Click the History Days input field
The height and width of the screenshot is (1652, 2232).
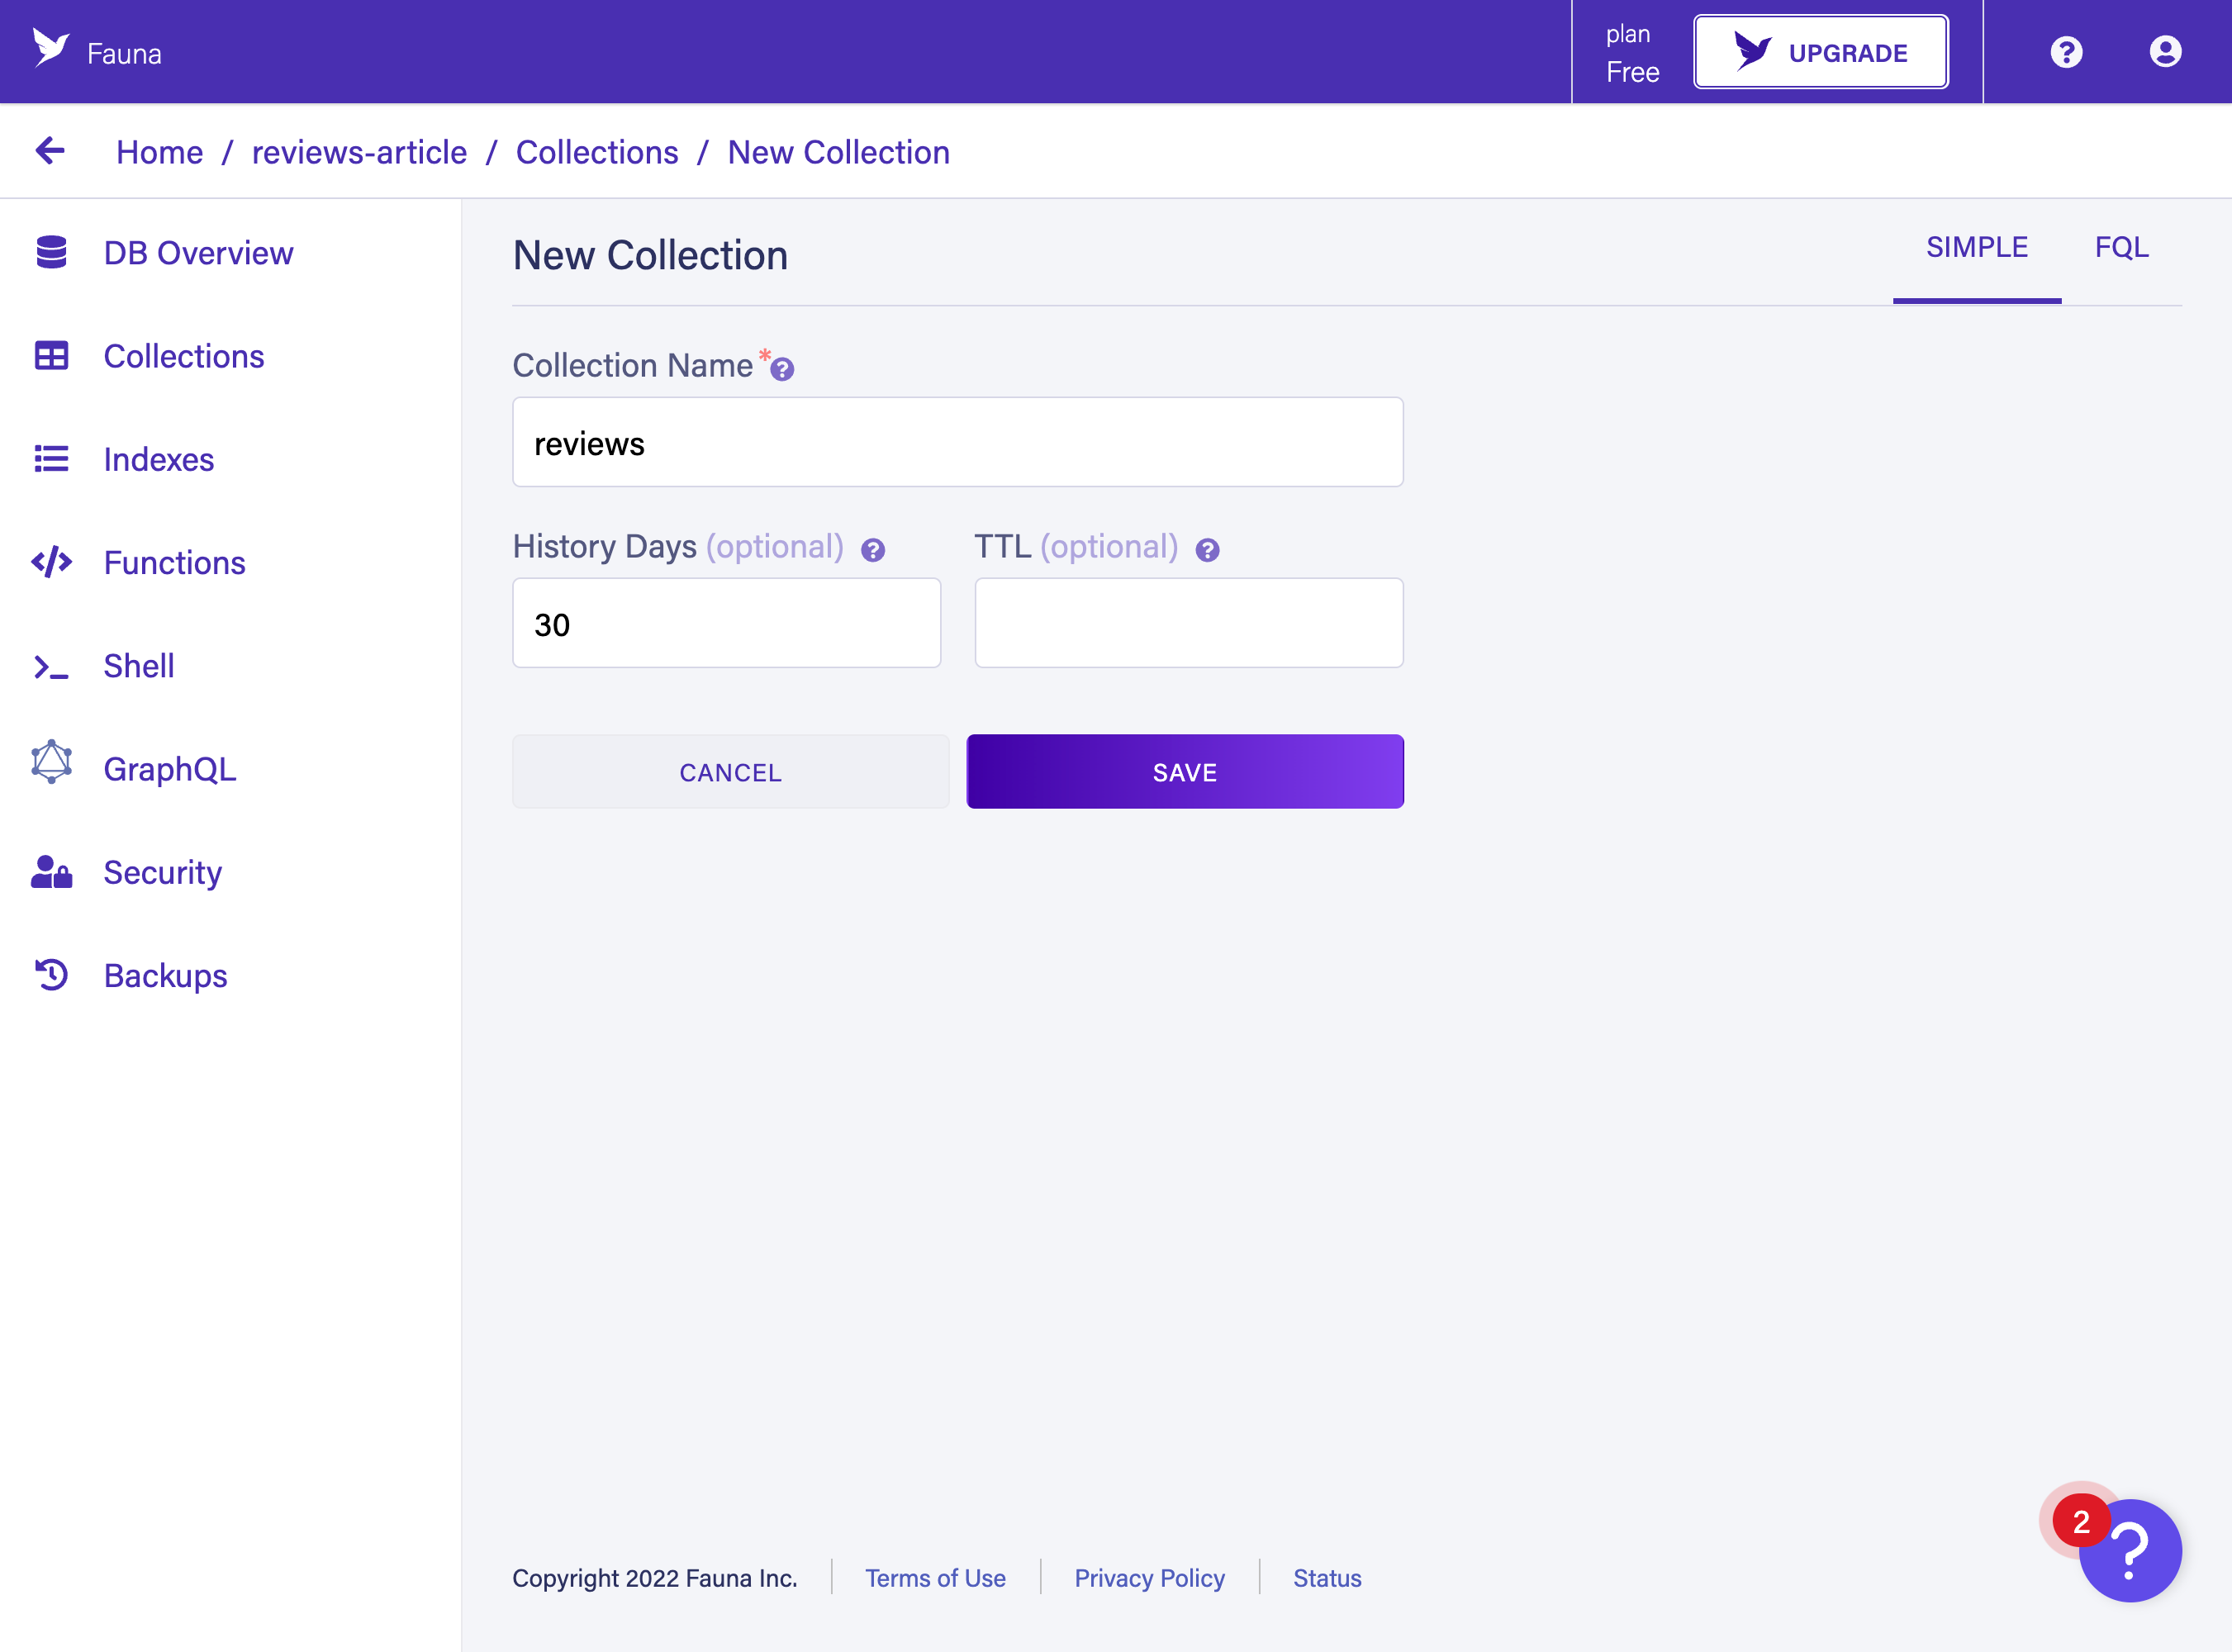726,623
